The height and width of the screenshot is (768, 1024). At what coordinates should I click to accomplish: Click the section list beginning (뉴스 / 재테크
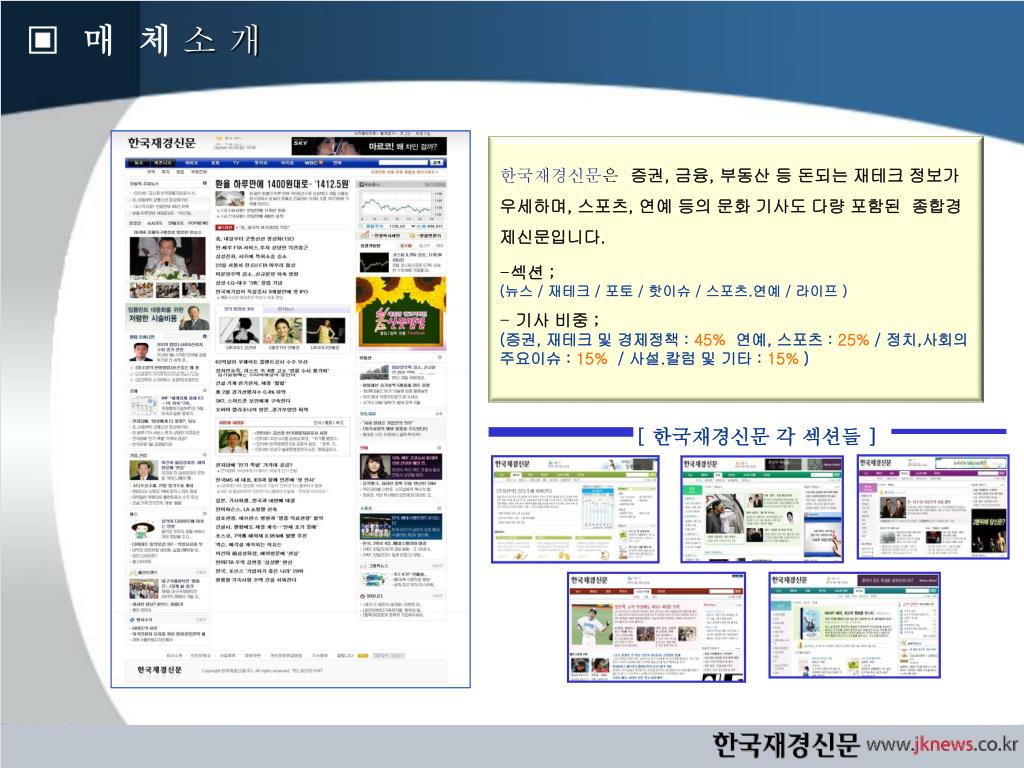673,291
